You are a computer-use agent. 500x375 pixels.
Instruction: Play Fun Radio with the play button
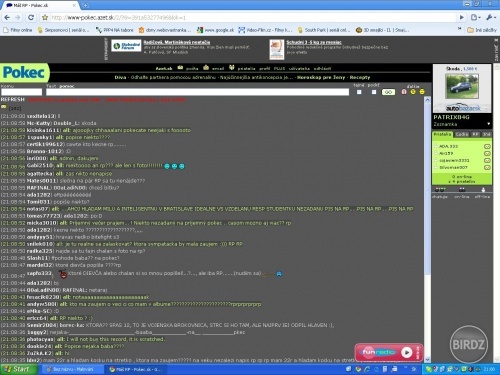coord(406,352)
